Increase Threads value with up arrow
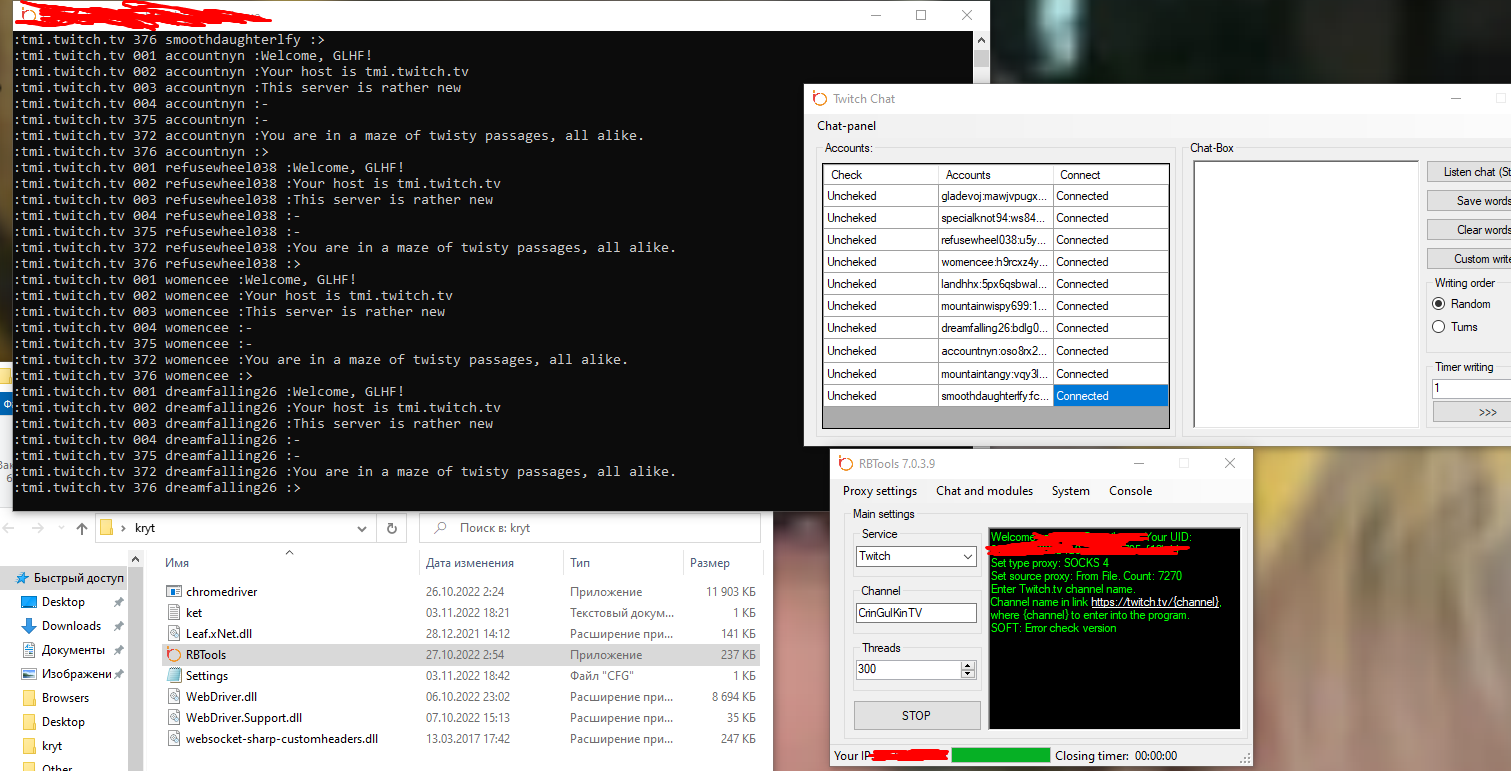 [x=967, y=664]
